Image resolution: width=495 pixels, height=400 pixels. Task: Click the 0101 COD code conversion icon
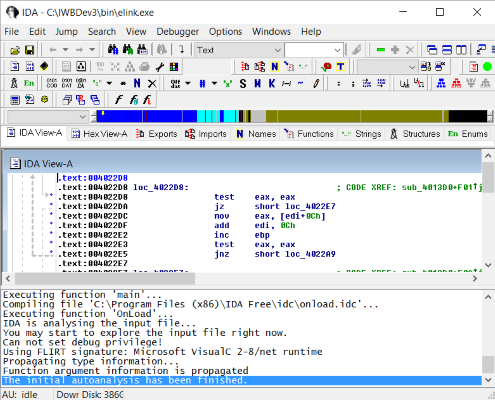tap(52, 83)
